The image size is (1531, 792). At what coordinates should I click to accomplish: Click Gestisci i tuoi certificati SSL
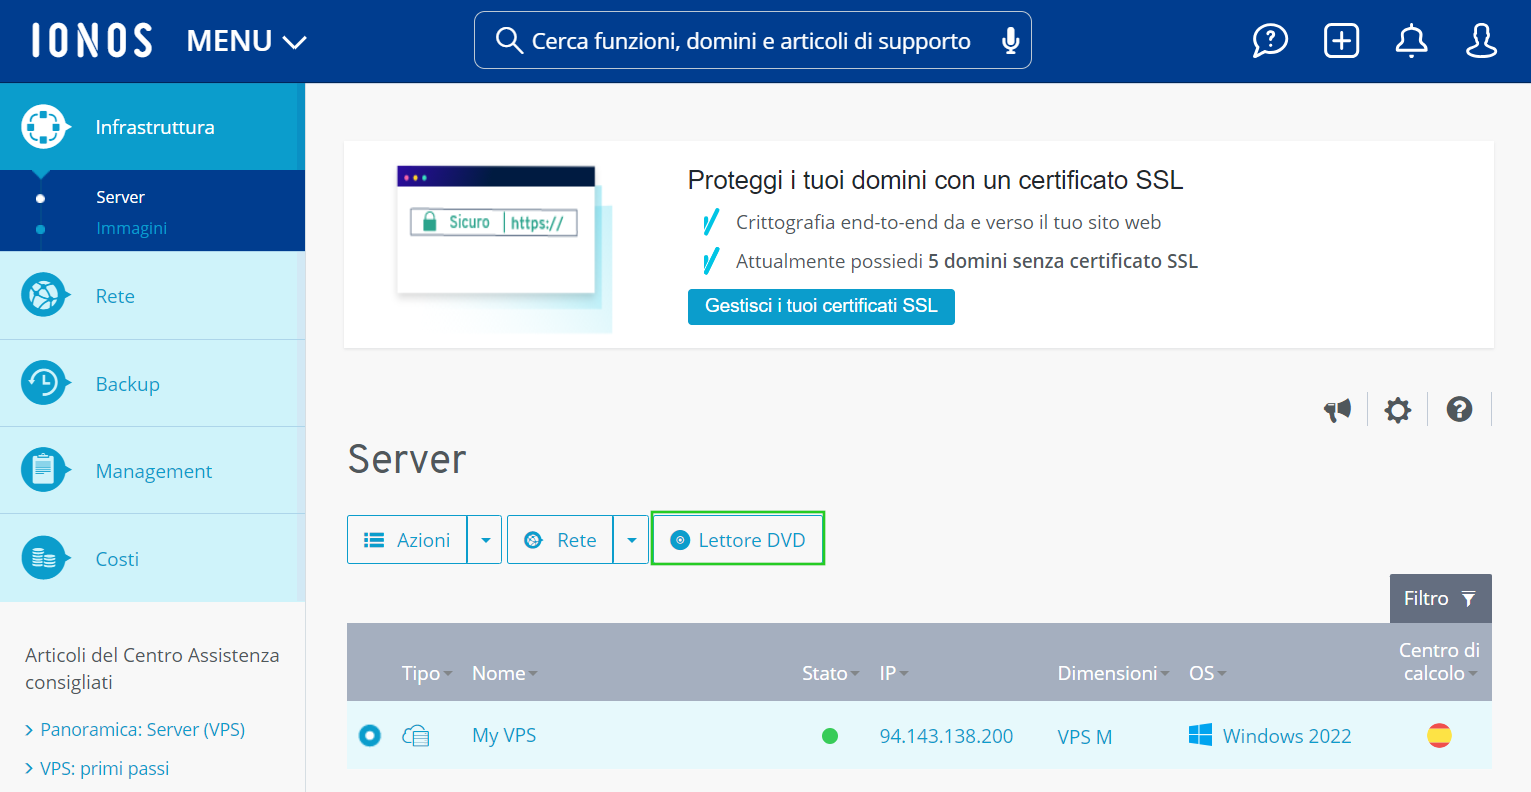coord(821,306)
